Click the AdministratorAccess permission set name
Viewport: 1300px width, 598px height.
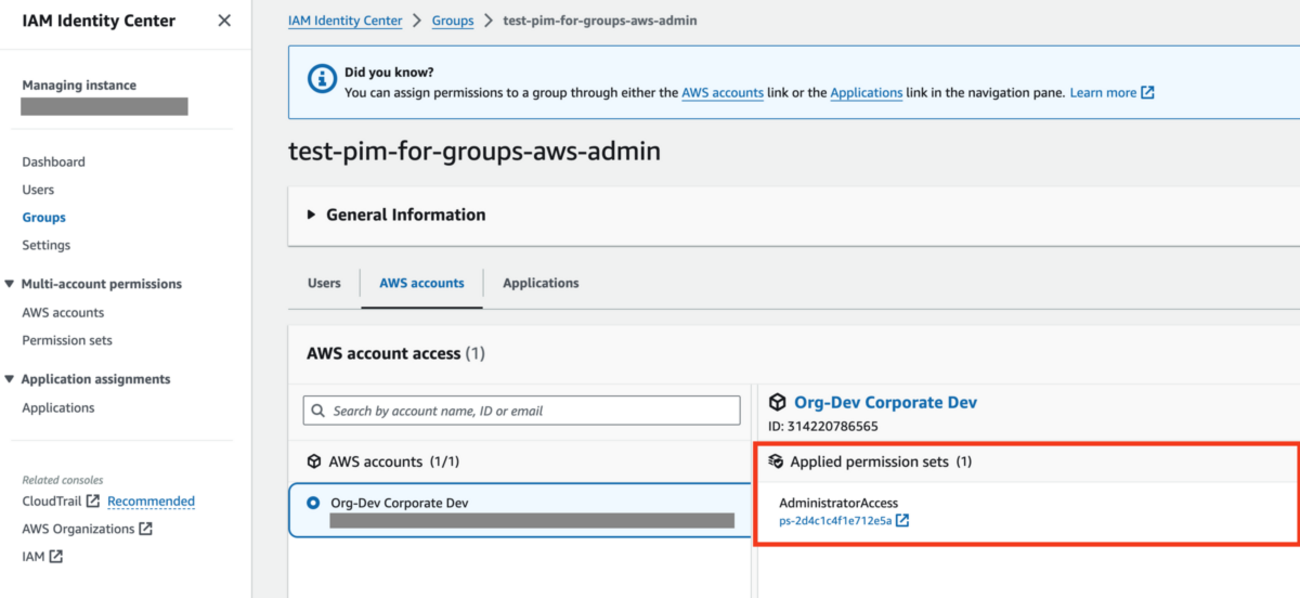click(x=839, y=503)
